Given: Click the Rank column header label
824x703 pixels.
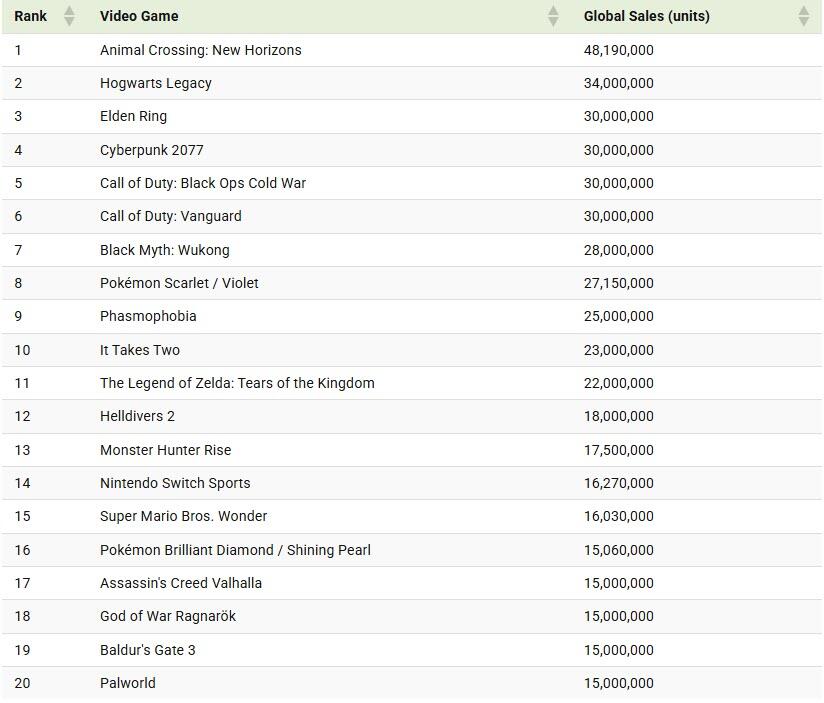Looking at the screenshot, I should coord(31,16).
